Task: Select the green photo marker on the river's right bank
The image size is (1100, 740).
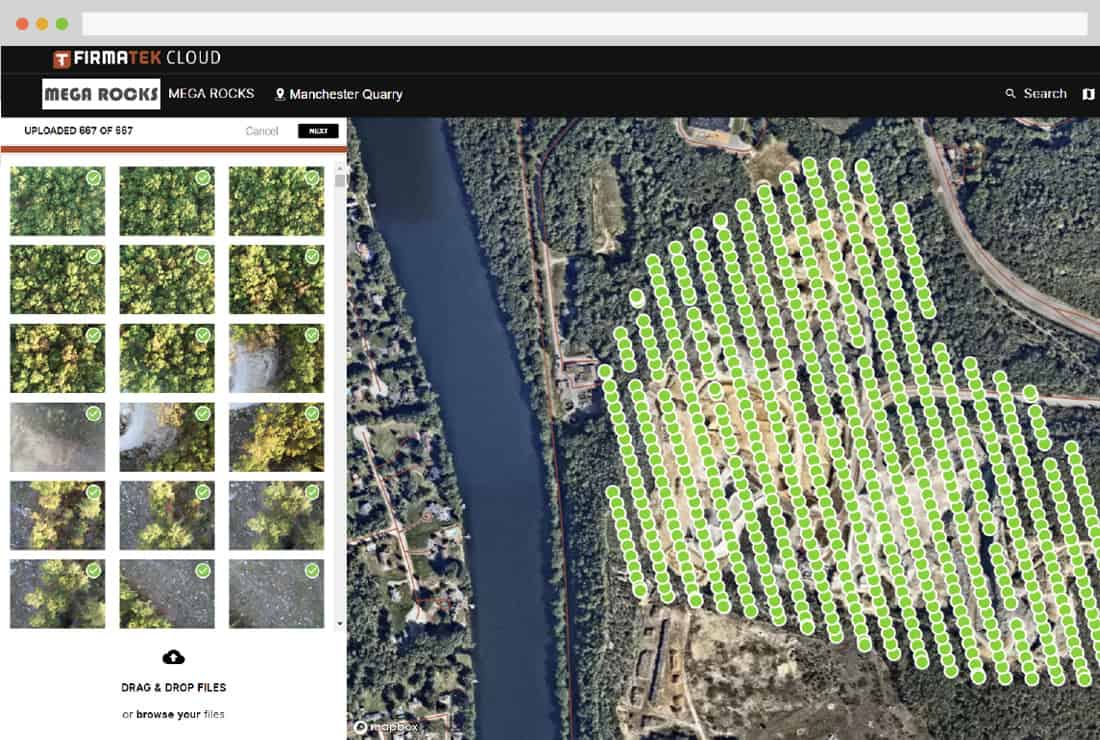Action: tap(605, 371)
